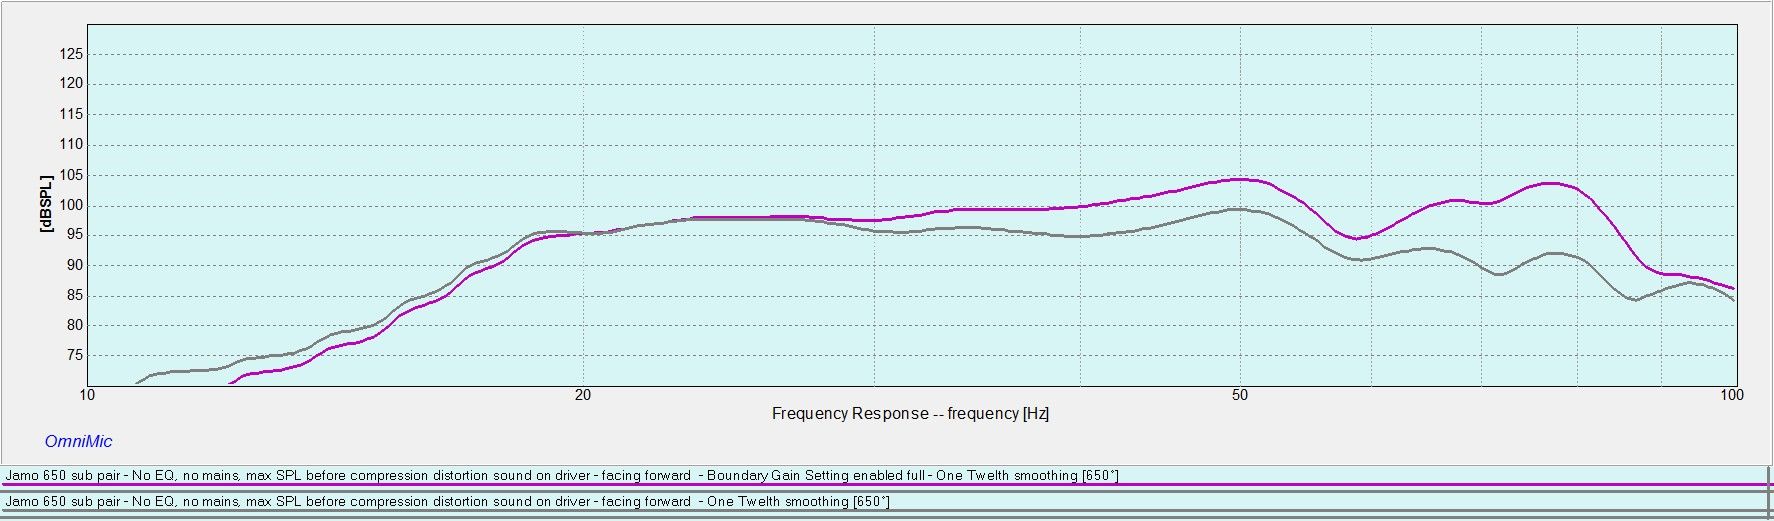Click the OmniMic logo text
This screenshot has height=521, width=1774.
click(x=78, y=441)
